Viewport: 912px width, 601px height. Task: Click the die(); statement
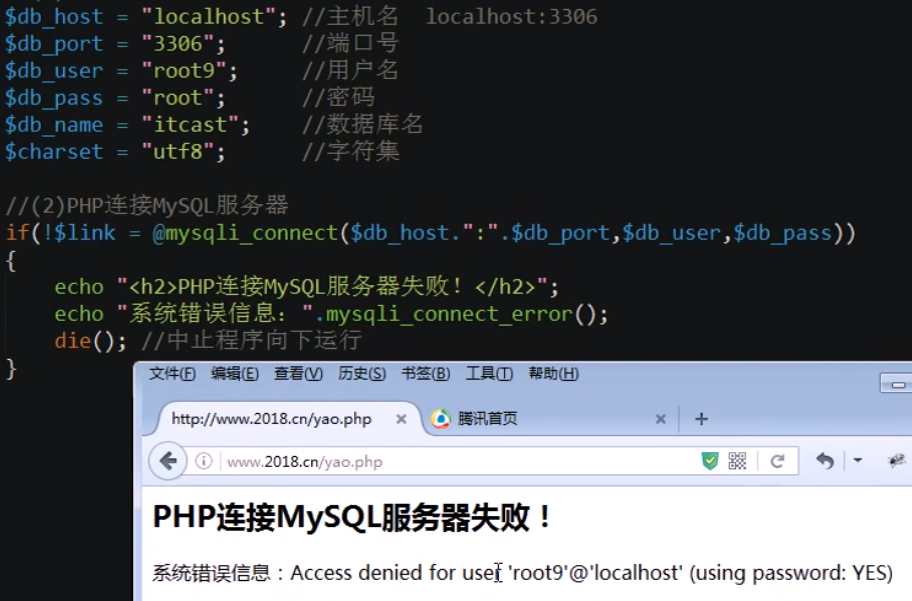pyautogui.click(x=90, y=341)
